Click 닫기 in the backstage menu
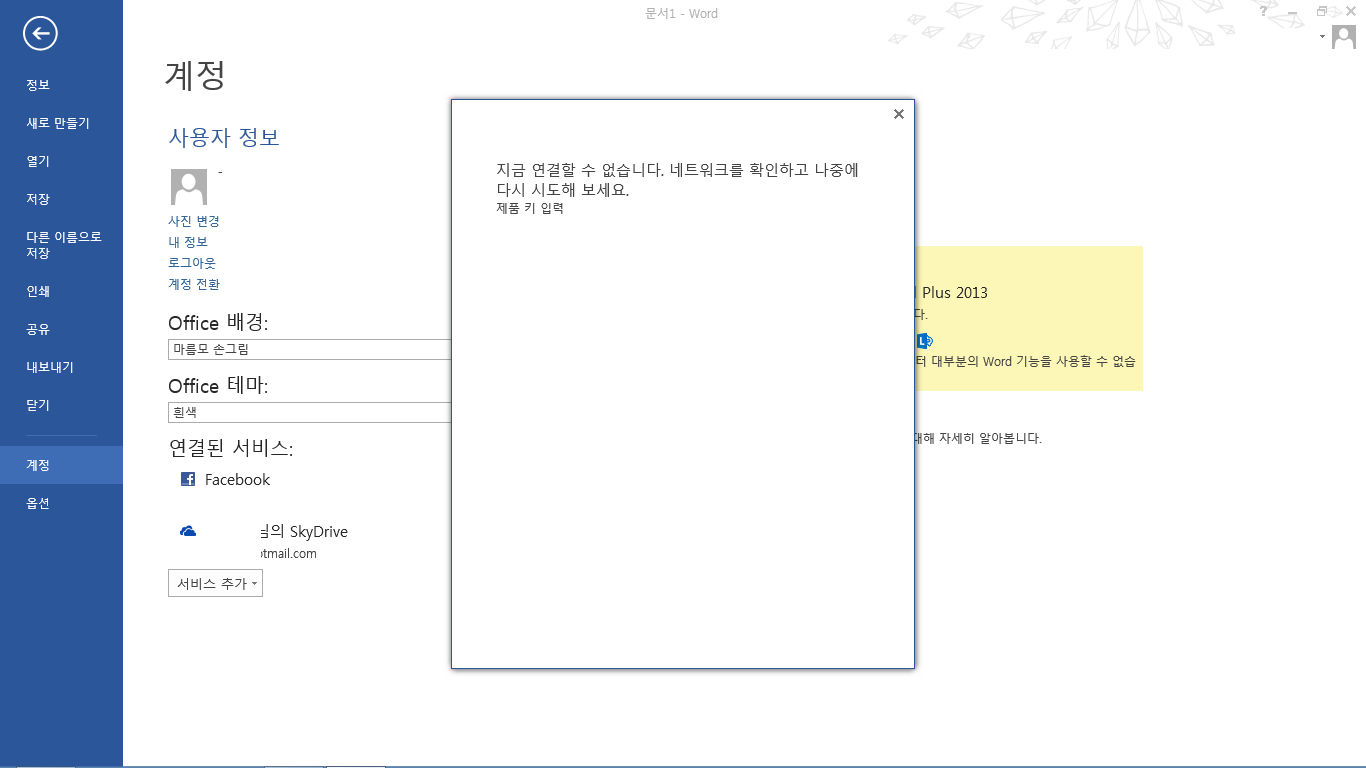The image size is (1366, 768). 61,405
